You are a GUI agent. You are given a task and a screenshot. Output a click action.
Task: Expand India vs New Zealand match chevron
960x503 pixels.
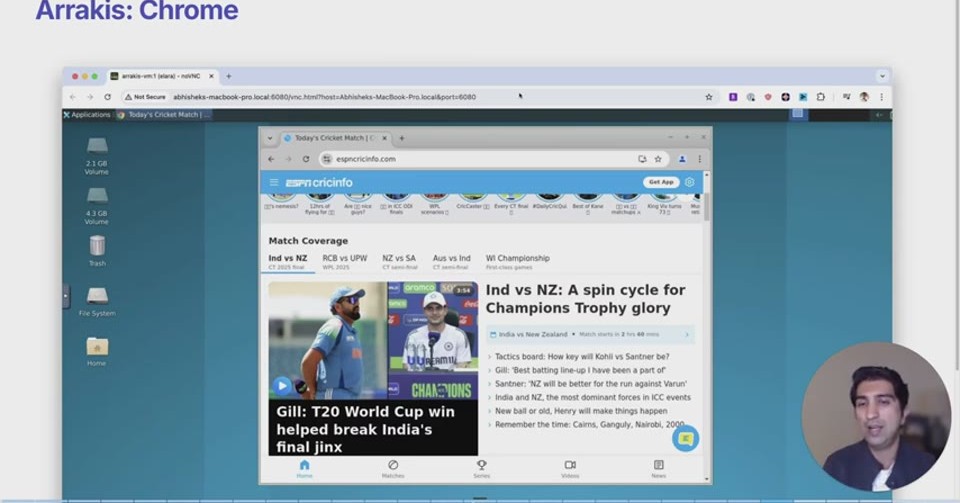(x=687, y=335)
